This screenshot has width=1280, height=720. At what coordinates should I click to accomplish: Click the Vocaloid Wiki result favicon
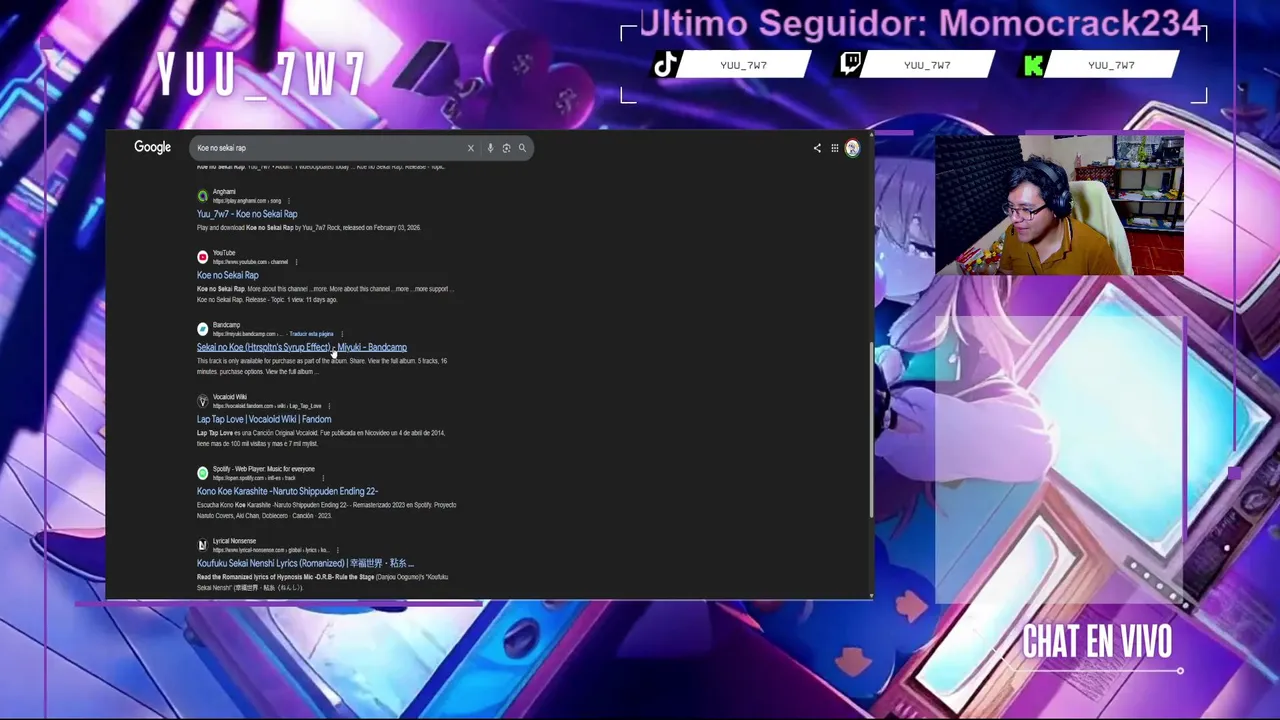click(x=203, y=401)
